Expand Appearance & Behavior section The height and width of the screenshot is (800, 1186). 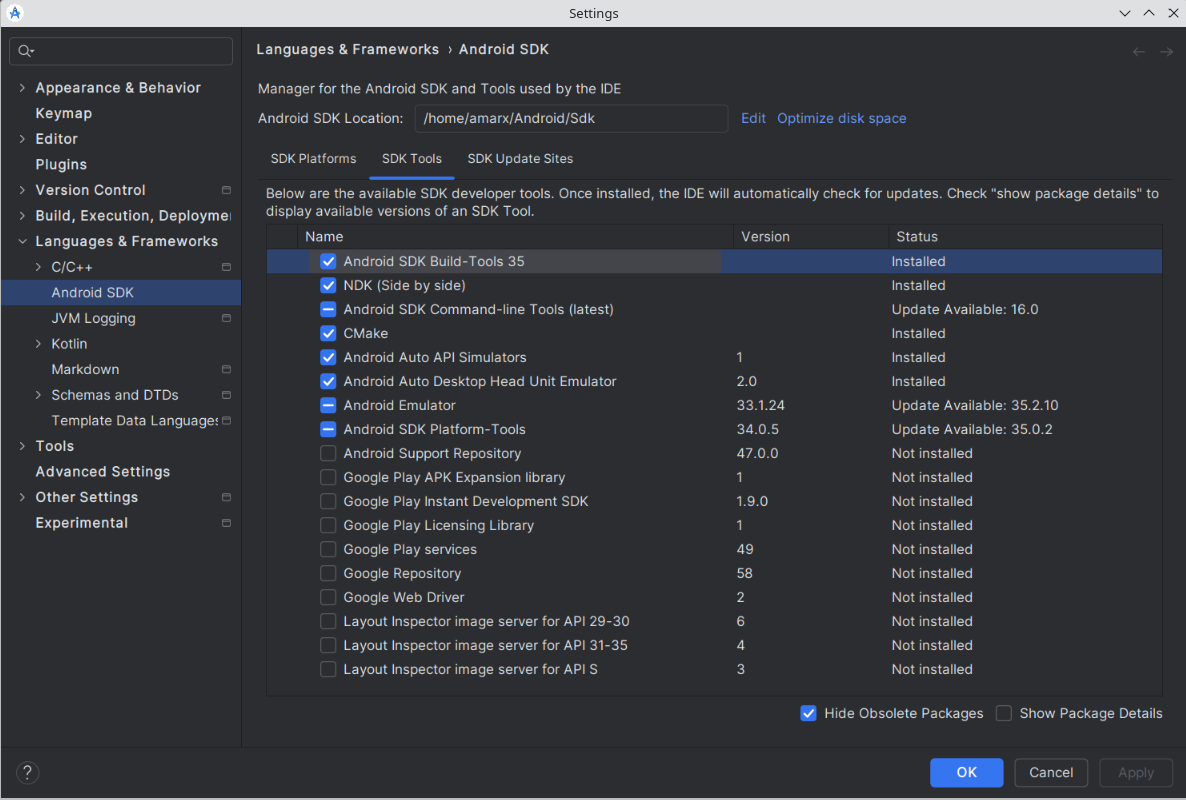click(x=22, y=88)
